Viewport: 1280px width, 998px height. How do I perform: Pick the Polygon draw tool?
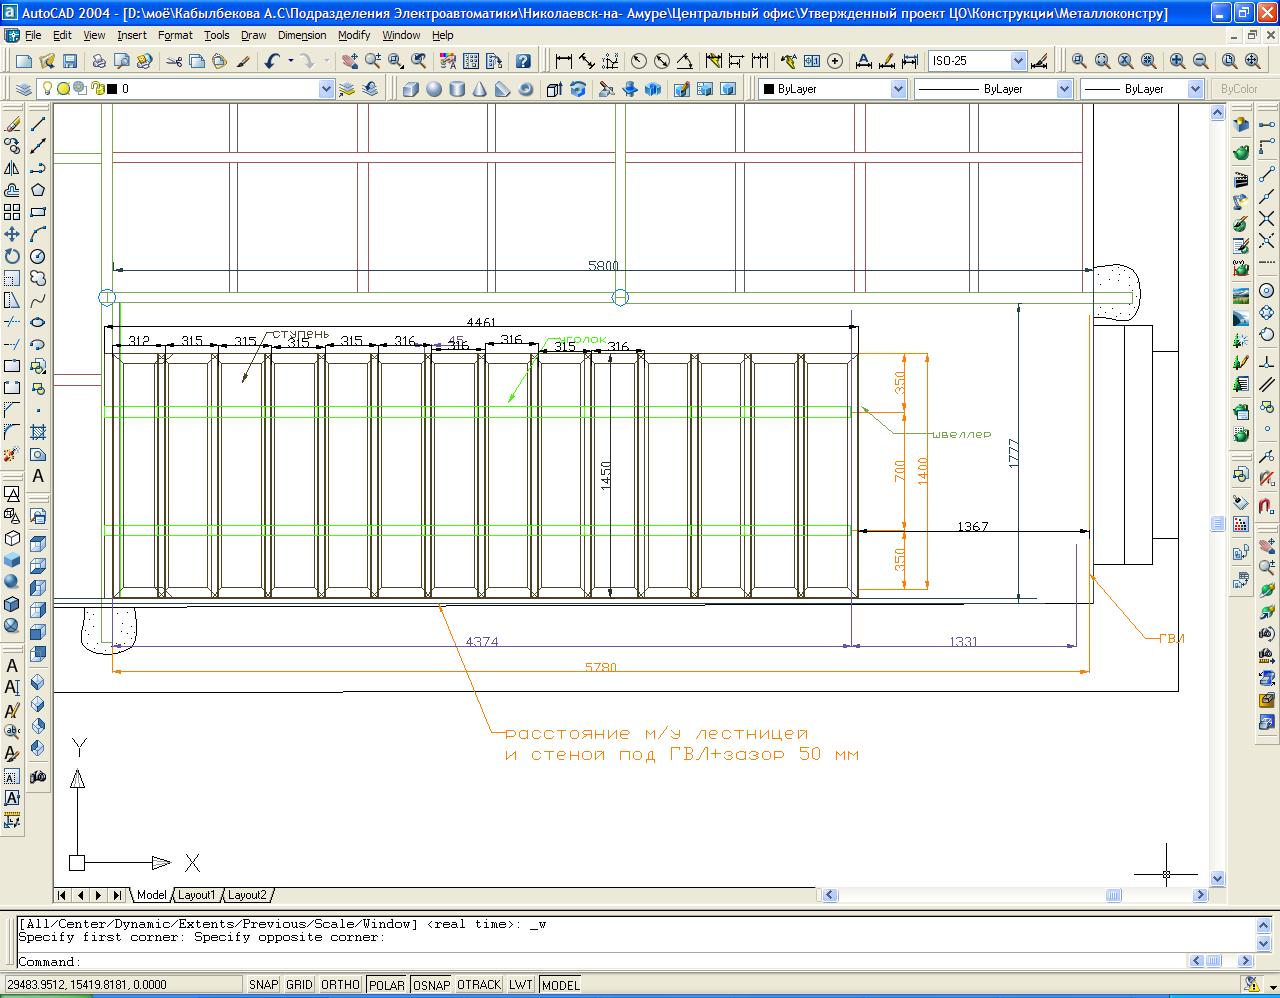point(38,190)
